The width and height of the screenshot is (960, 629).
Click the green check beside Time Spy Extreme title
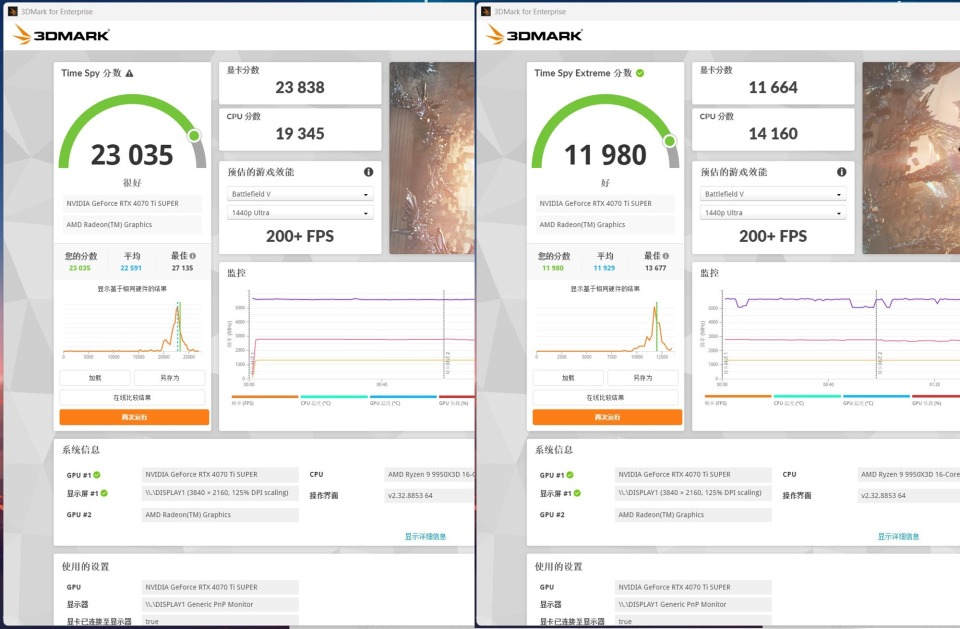(x=640, y=73)
